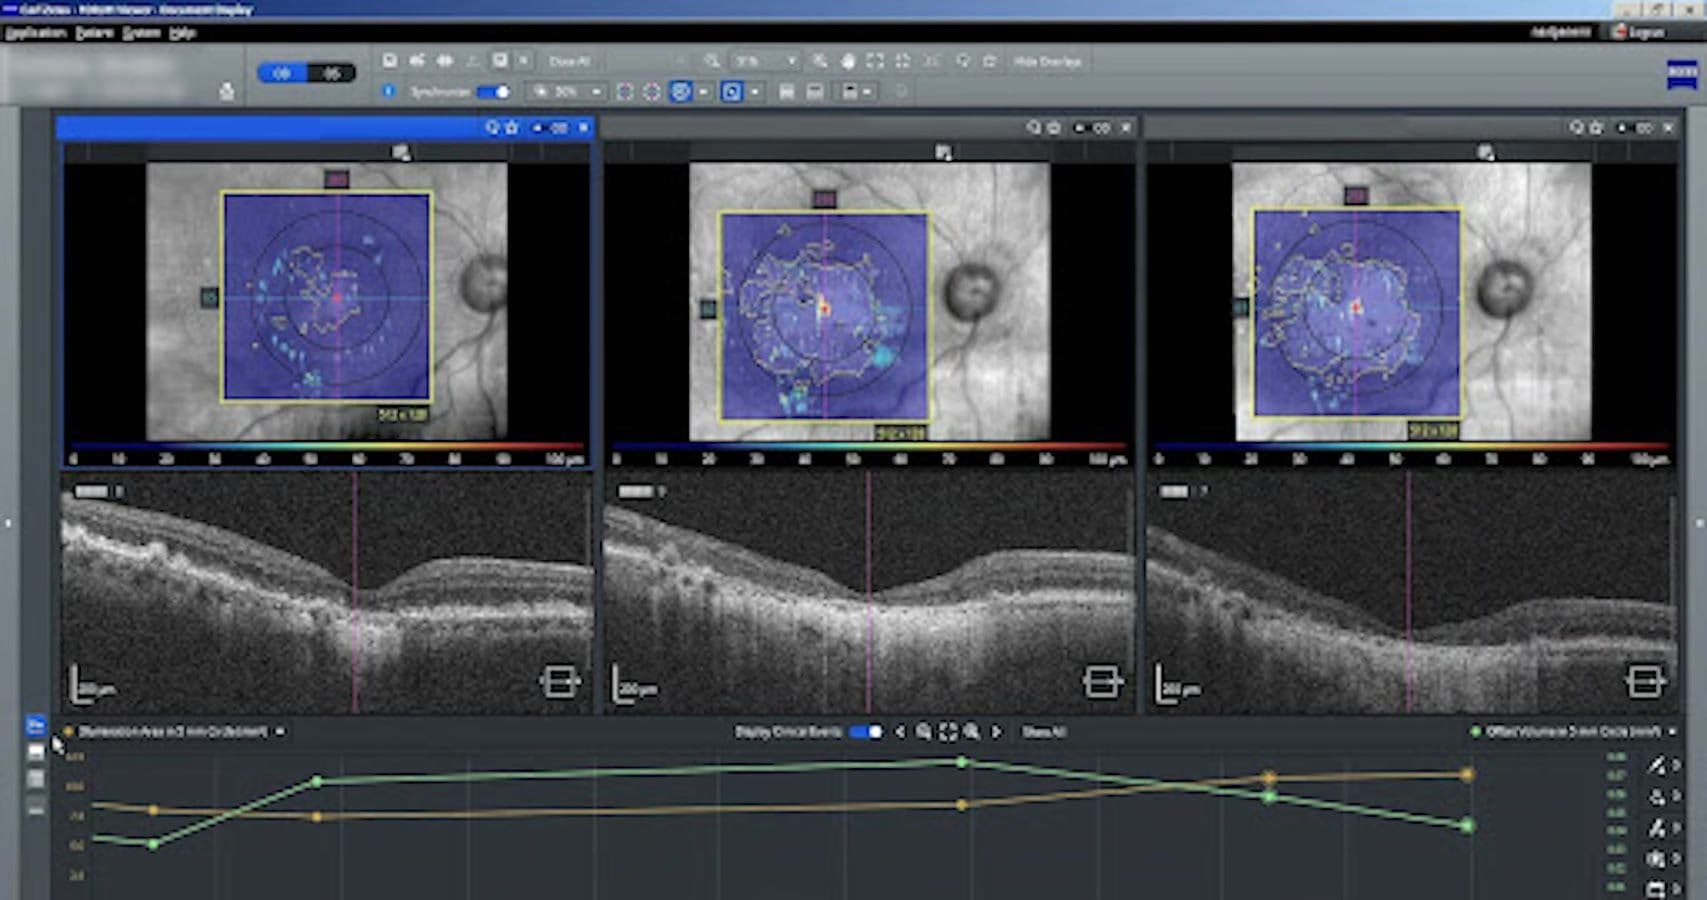Click export icon above first fundus image
The height and width of the screenshot is (900, 1707).
click(401, 153)
